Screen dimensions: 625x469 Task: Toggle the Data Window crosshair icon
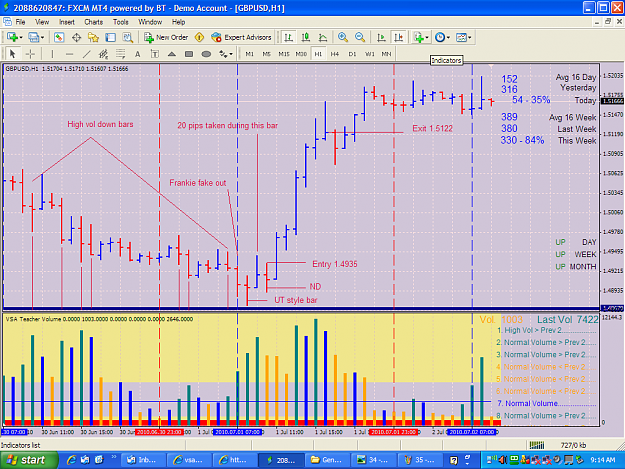click(76, 37)
